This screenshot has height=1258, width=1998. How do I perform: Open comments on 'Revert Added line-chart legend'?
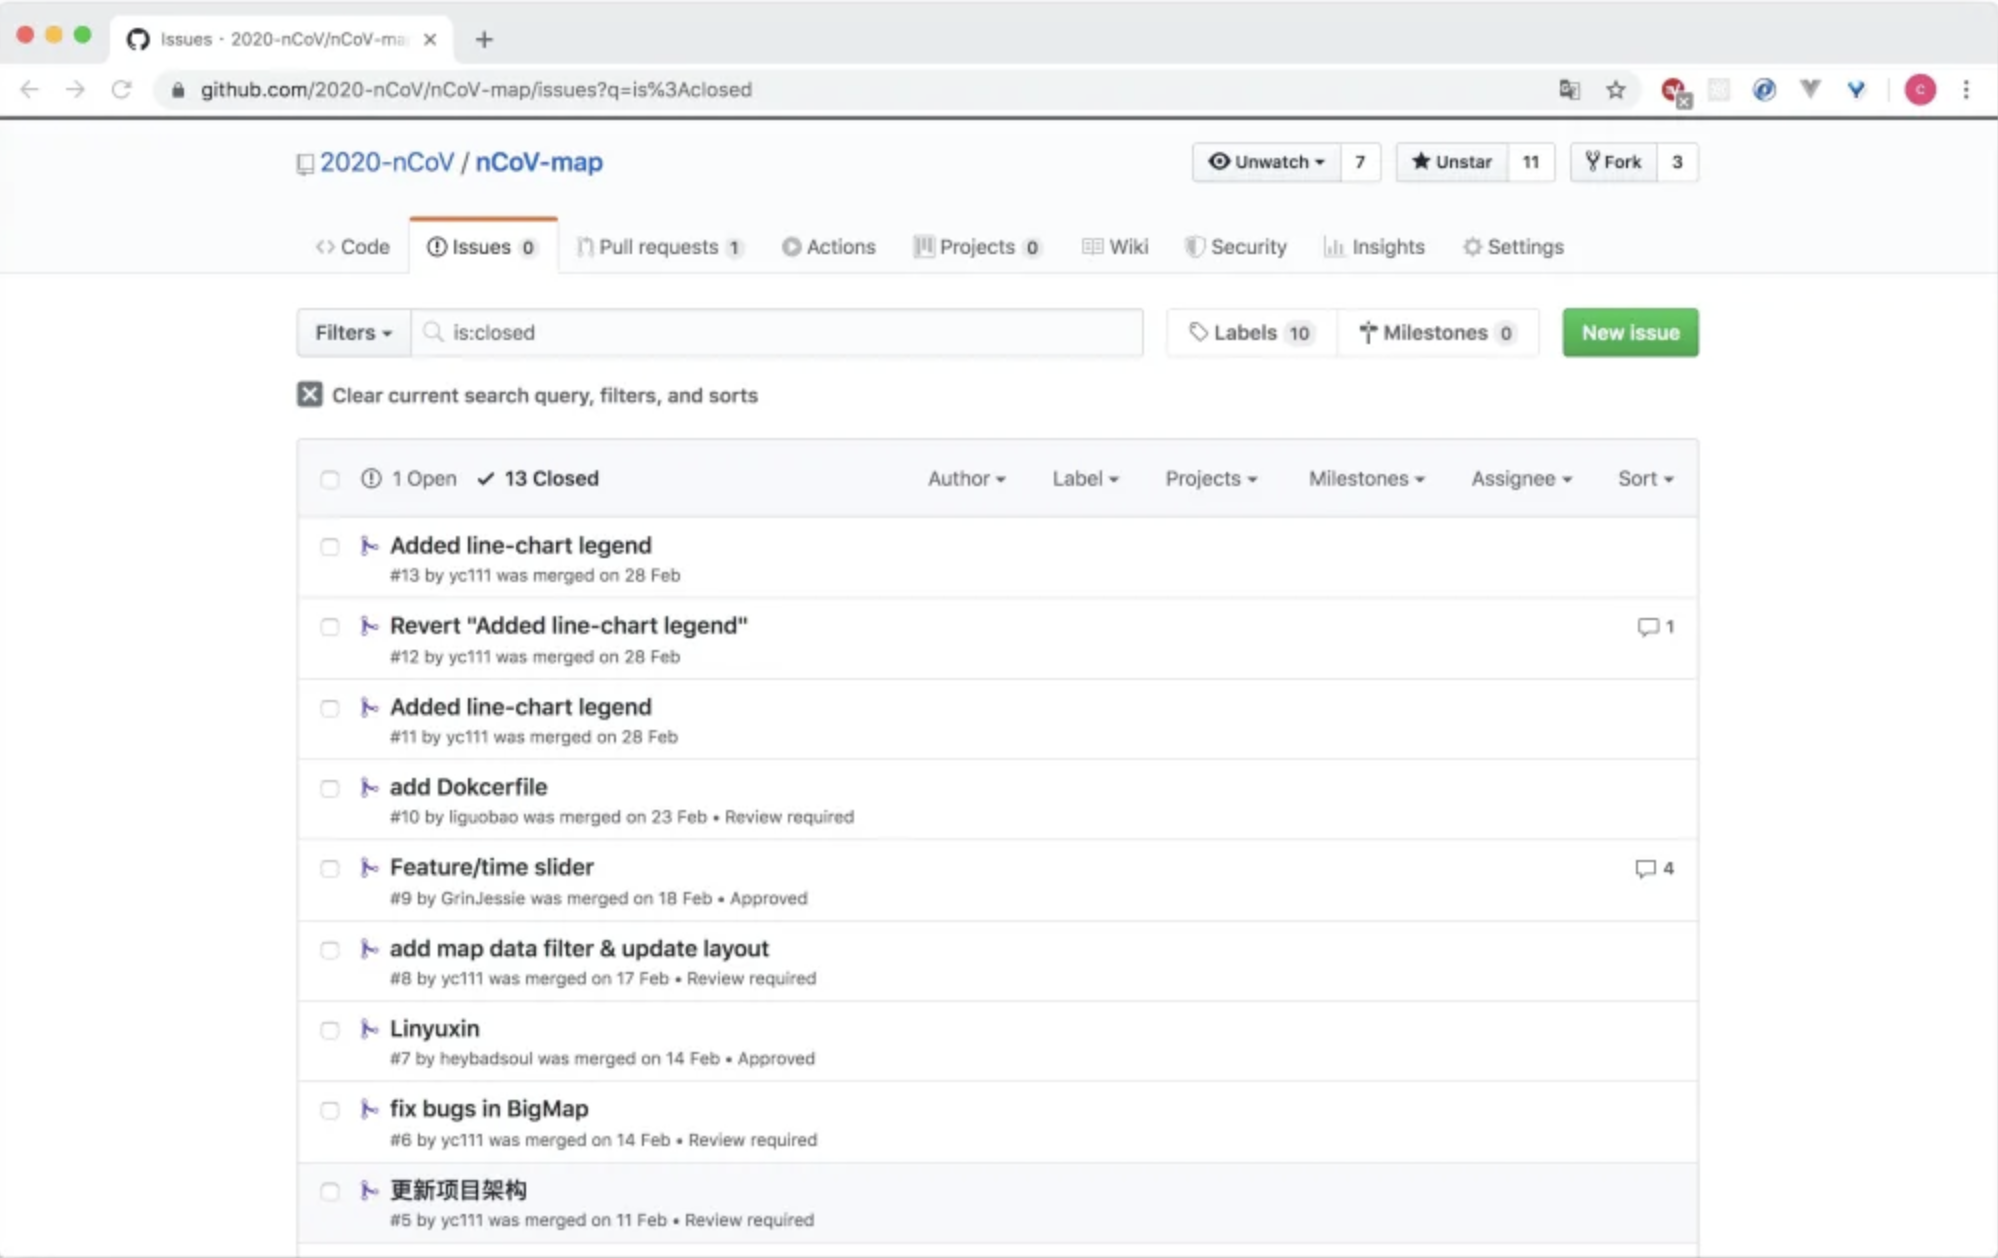pyautogui.click(x=1656, y=627)
